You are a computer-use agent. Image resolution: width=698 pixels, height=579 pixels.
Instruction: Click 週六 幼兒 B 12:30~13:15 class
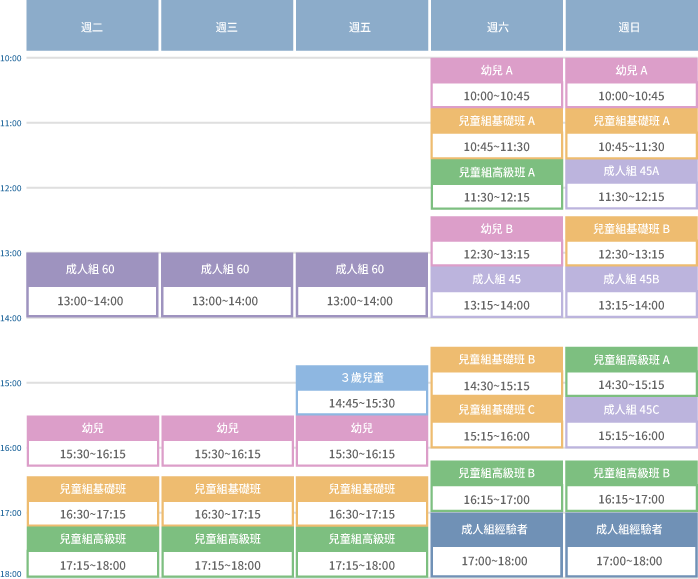coord(496,241)
